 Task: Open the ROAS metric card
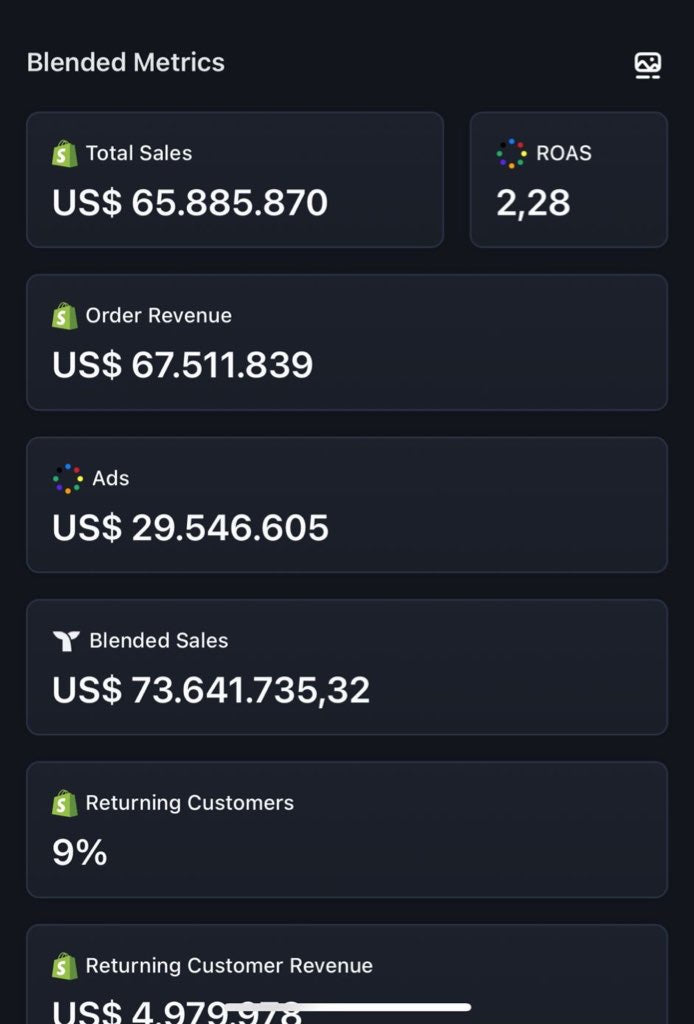[568, 179]
